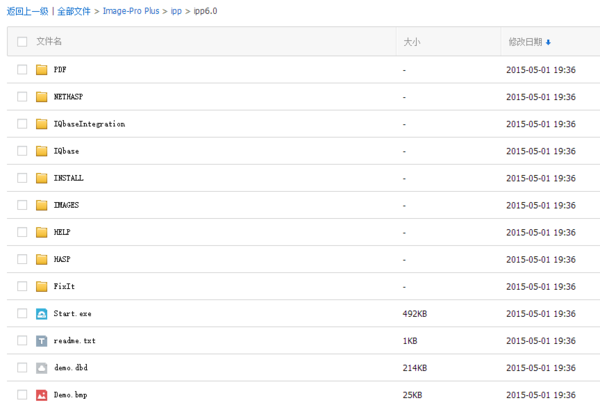Image resolution: width=600 pixels, height=405 pixels.
Task: Select the checkbox beside FixIt folder
Action: click(x=22, y=286)
